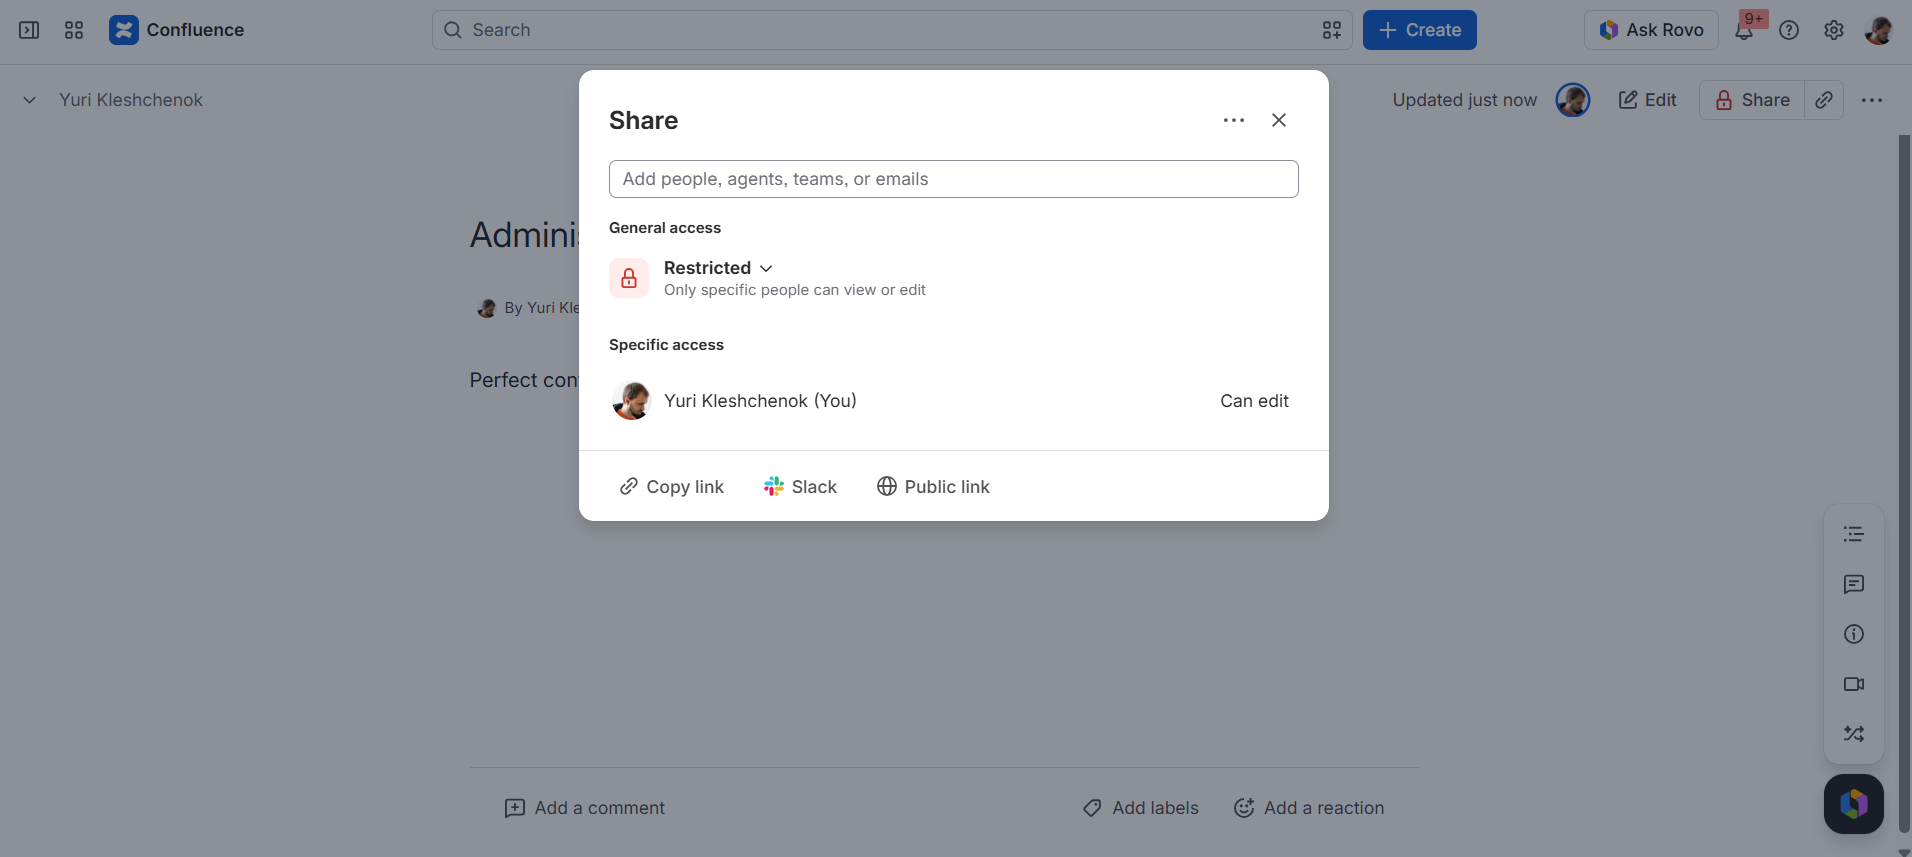Close the Share dialog
Screen dimensions: 1912x857
click(x=1279, y=120)
